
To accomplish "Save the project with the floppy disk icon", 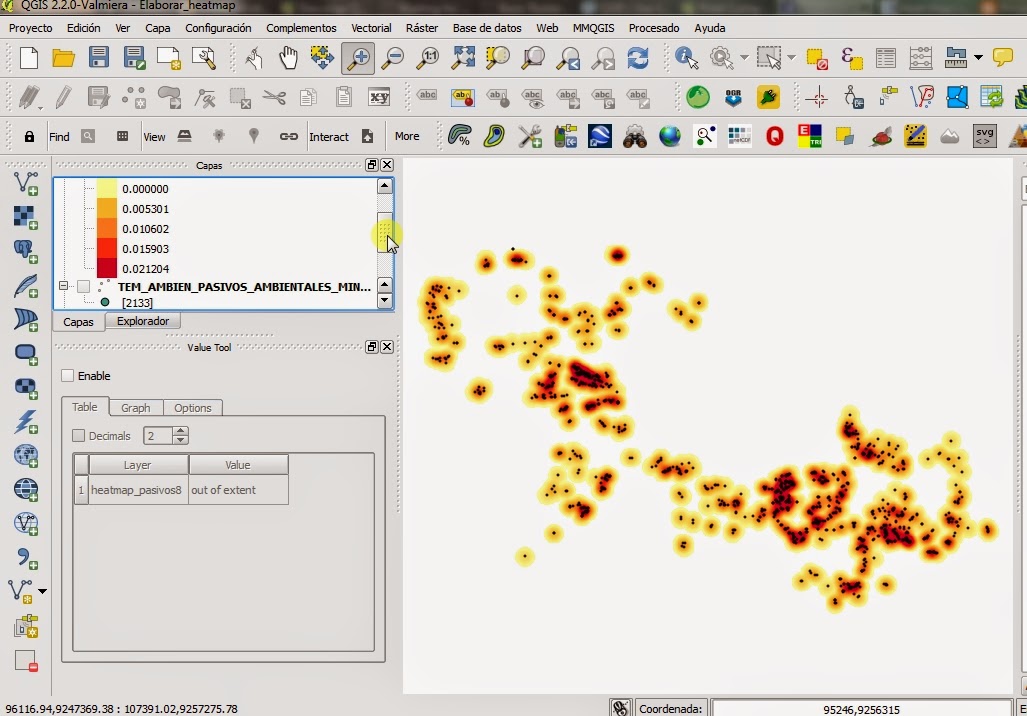I will click(98, 58).
